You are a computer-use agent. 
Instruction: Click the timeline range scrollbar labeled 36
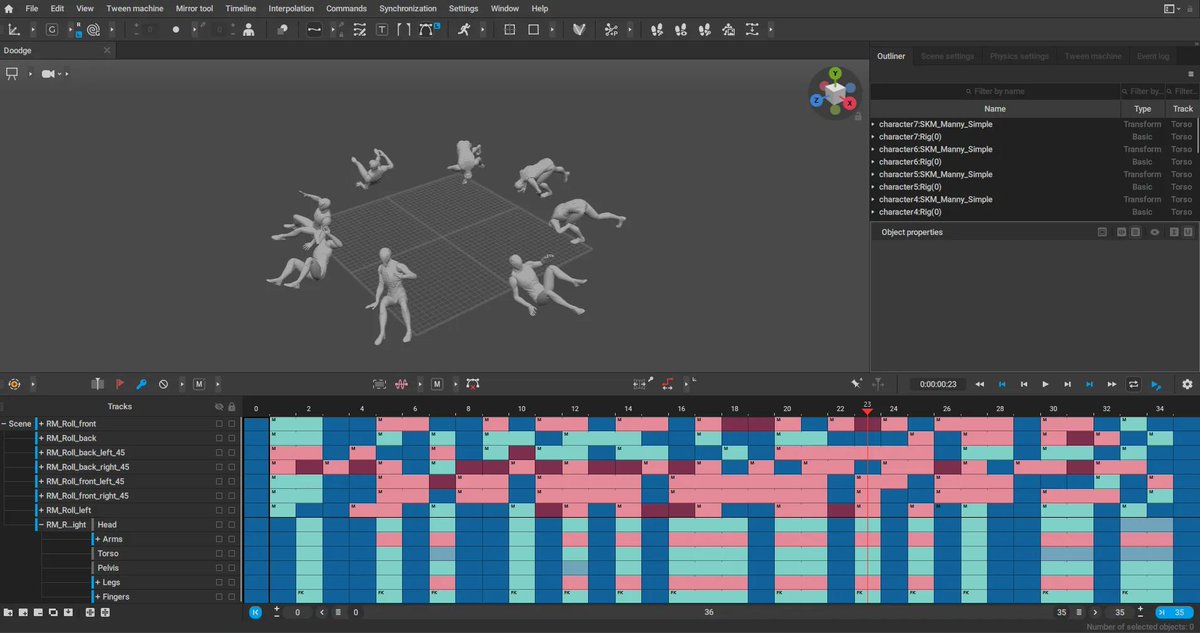pyautogui.click(x=708, y=612)
